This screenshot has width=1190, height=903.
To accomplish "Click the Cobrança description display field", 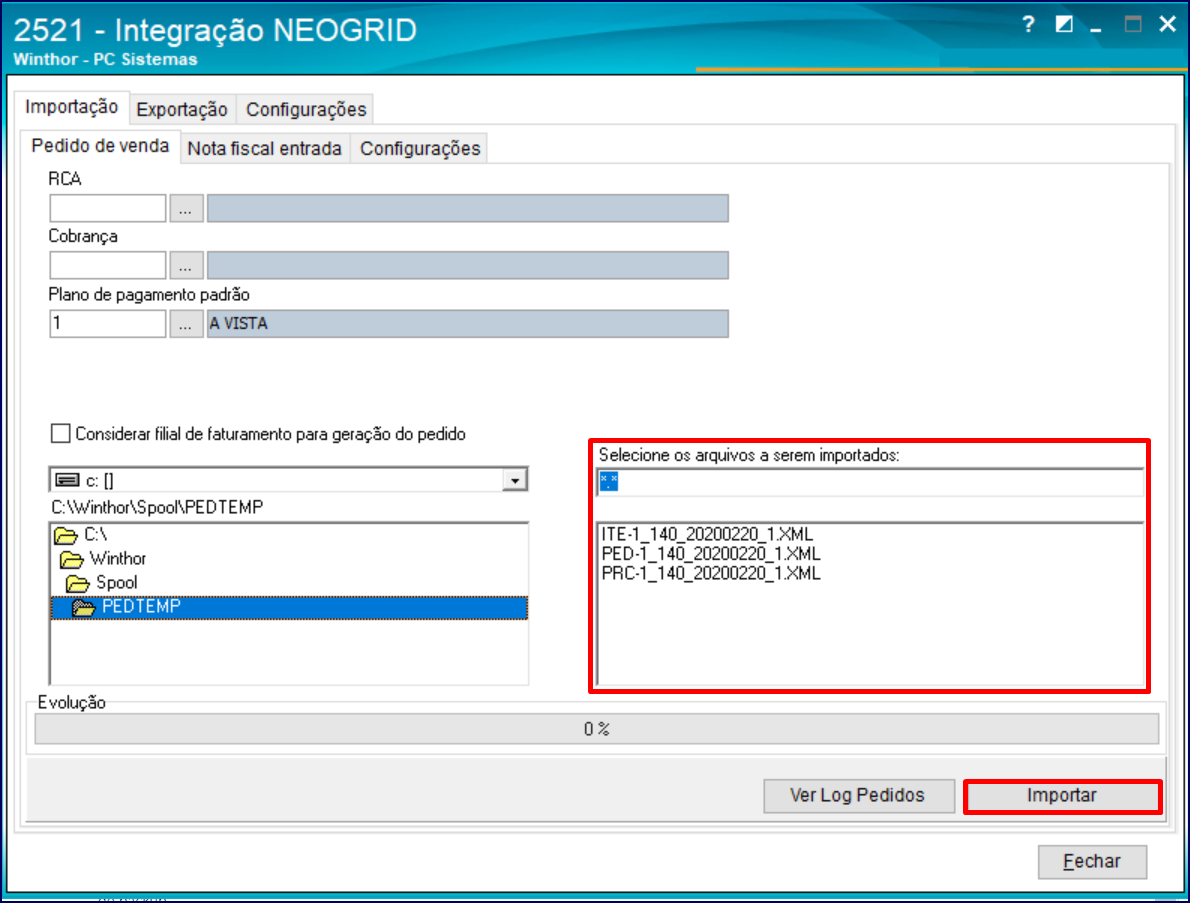I will [468, 266].
